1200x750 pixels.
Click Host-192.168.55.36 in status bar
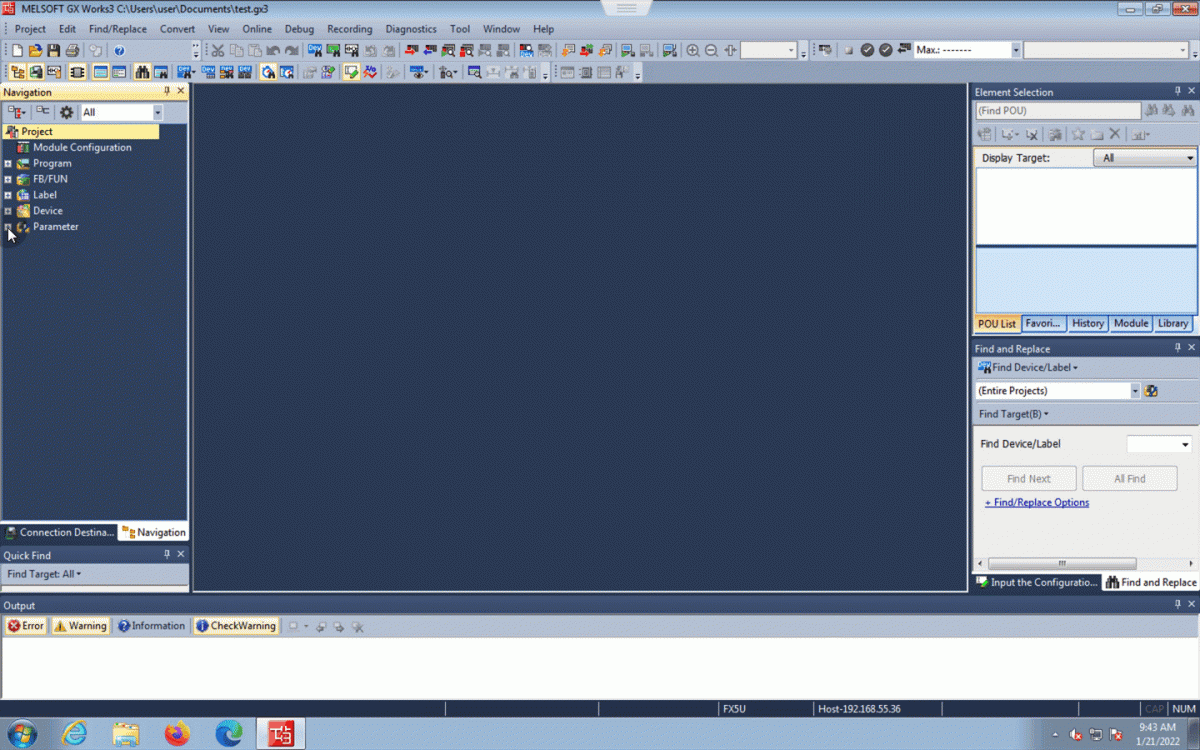[x=859, y=709]
